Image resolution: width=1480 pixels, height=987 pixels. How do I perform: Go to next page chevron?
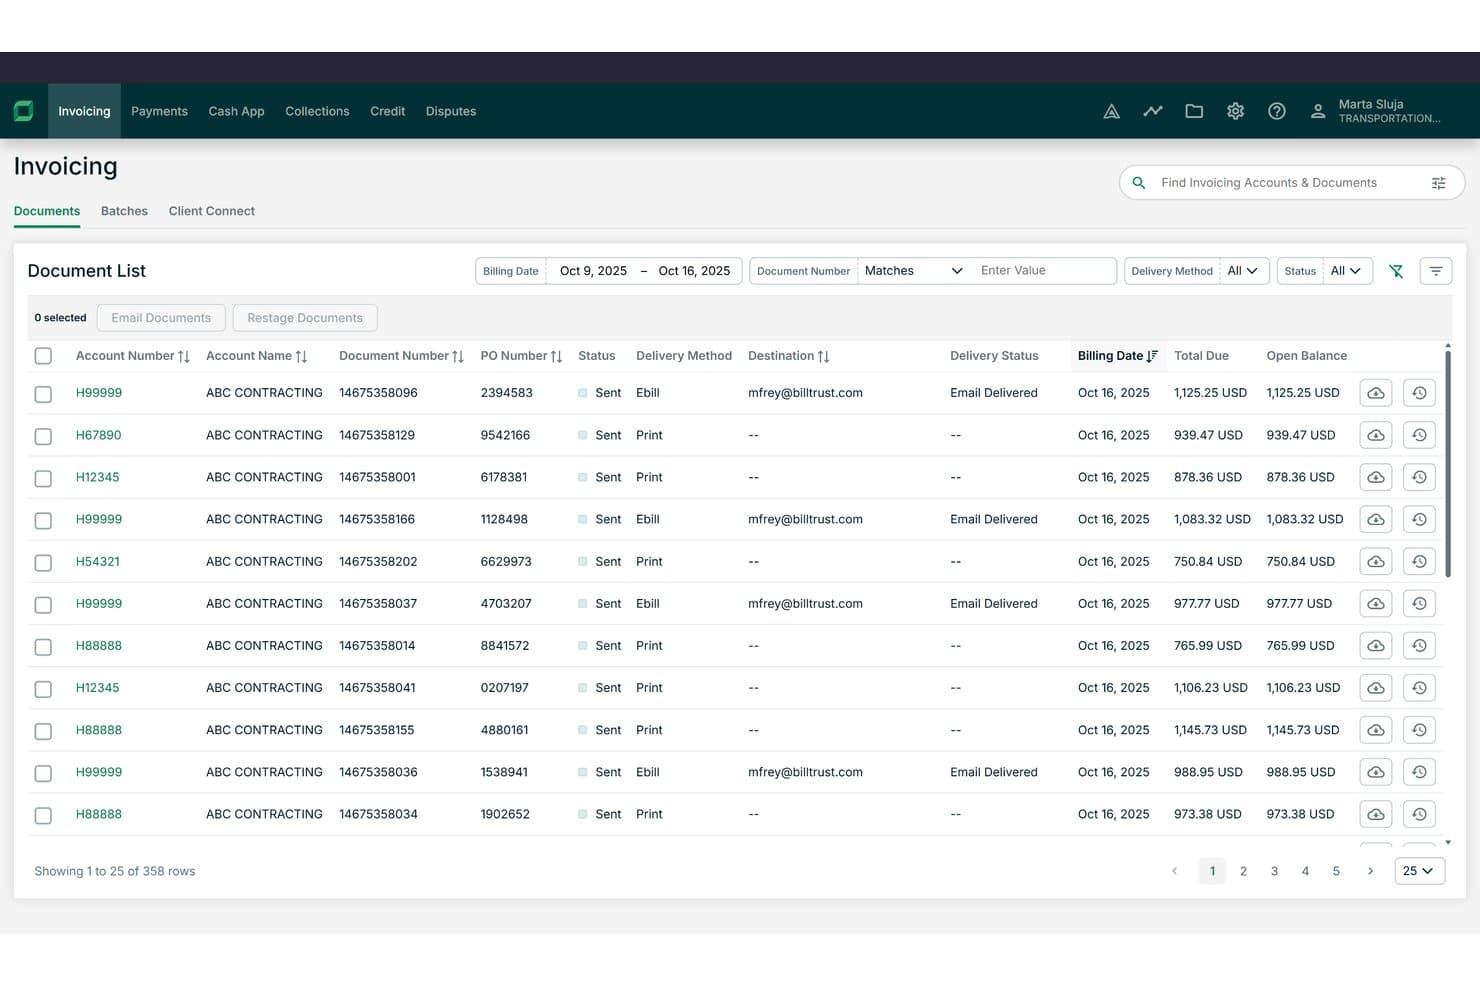[1370, 871]
